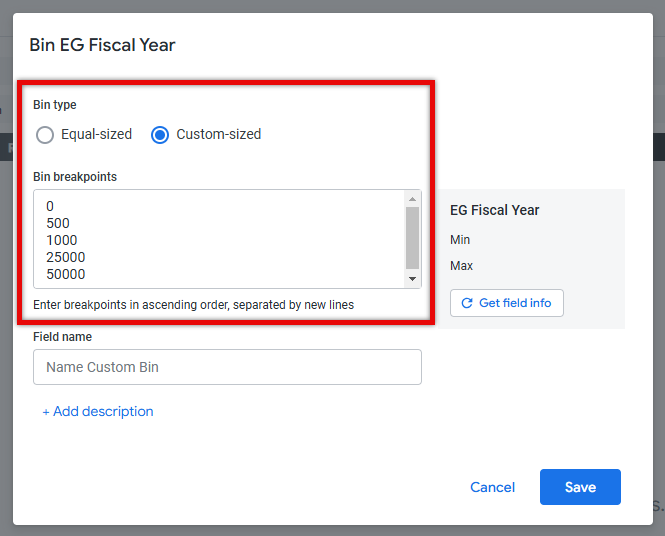Click the refresh icon in Get field info
Viewport: 665px width, 536px height.
467,303
